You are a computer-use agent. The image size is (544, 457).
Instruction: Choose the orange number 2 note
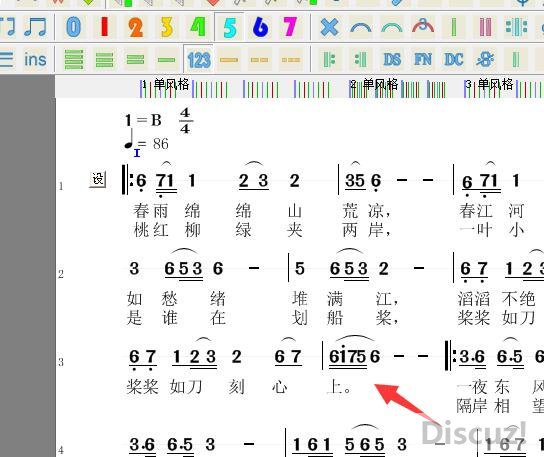coord(135,27)
